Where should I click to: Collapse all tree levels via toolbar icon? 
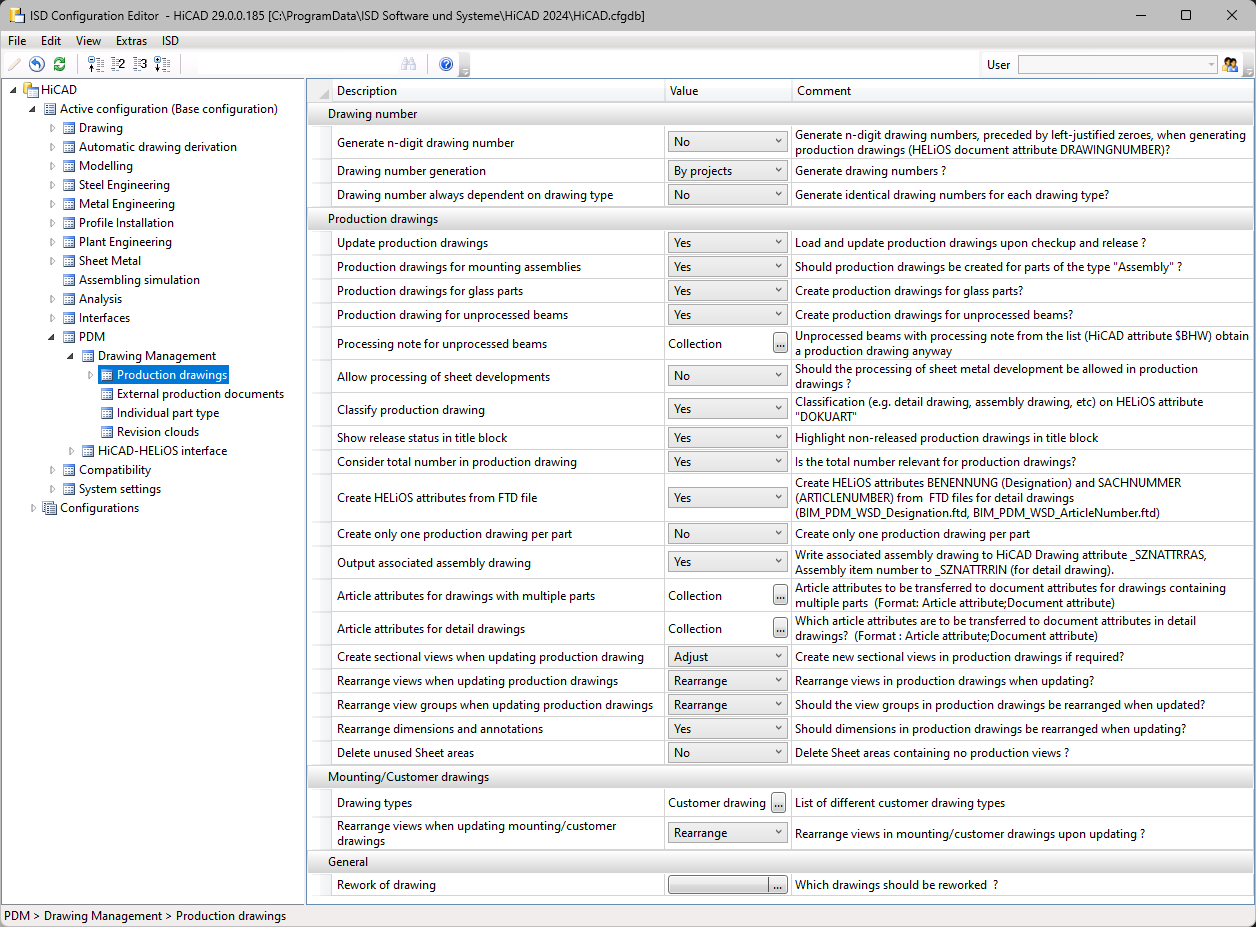(96, 64)
